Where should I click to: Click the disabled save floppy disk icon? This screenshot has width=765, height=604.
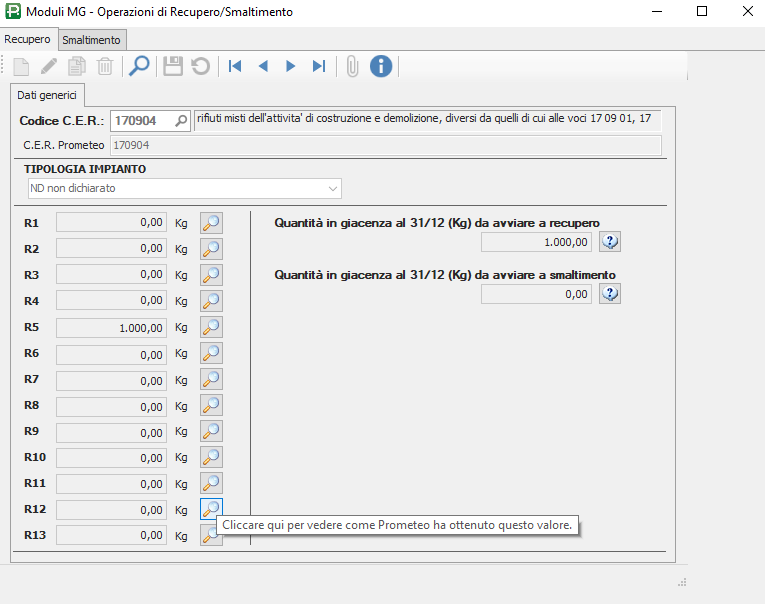pos(172,66)
